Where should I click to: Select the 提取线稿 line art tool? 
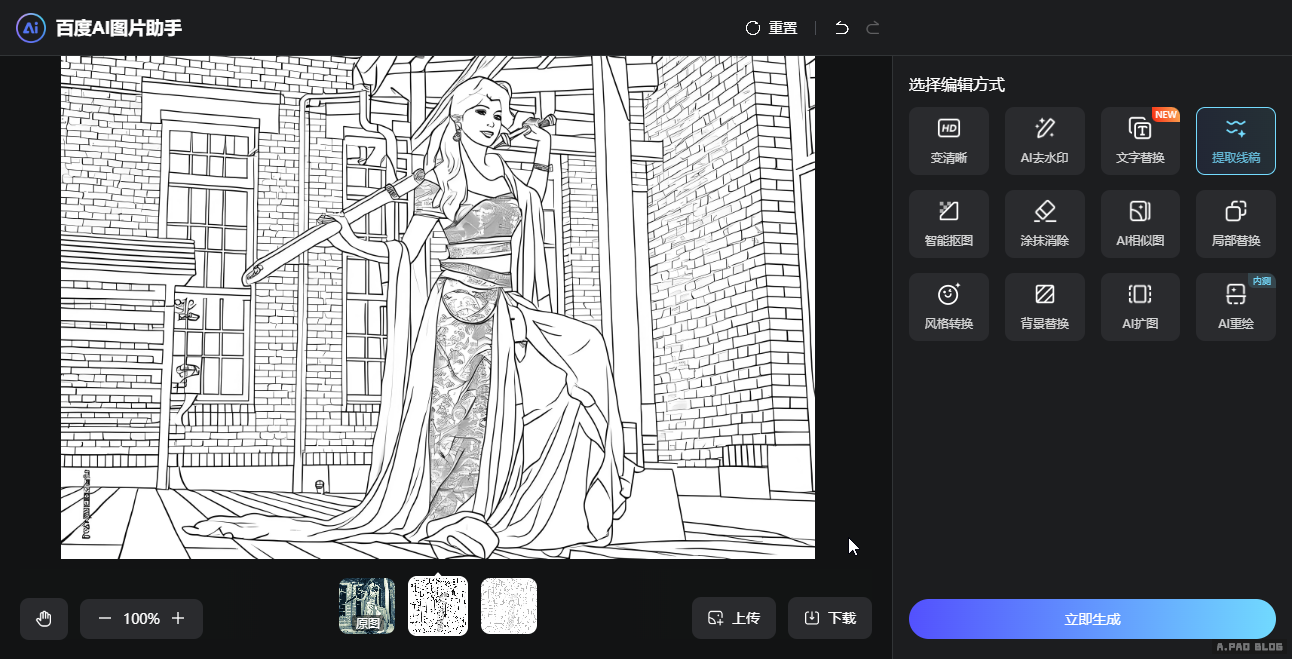[x=1235, y=141]
